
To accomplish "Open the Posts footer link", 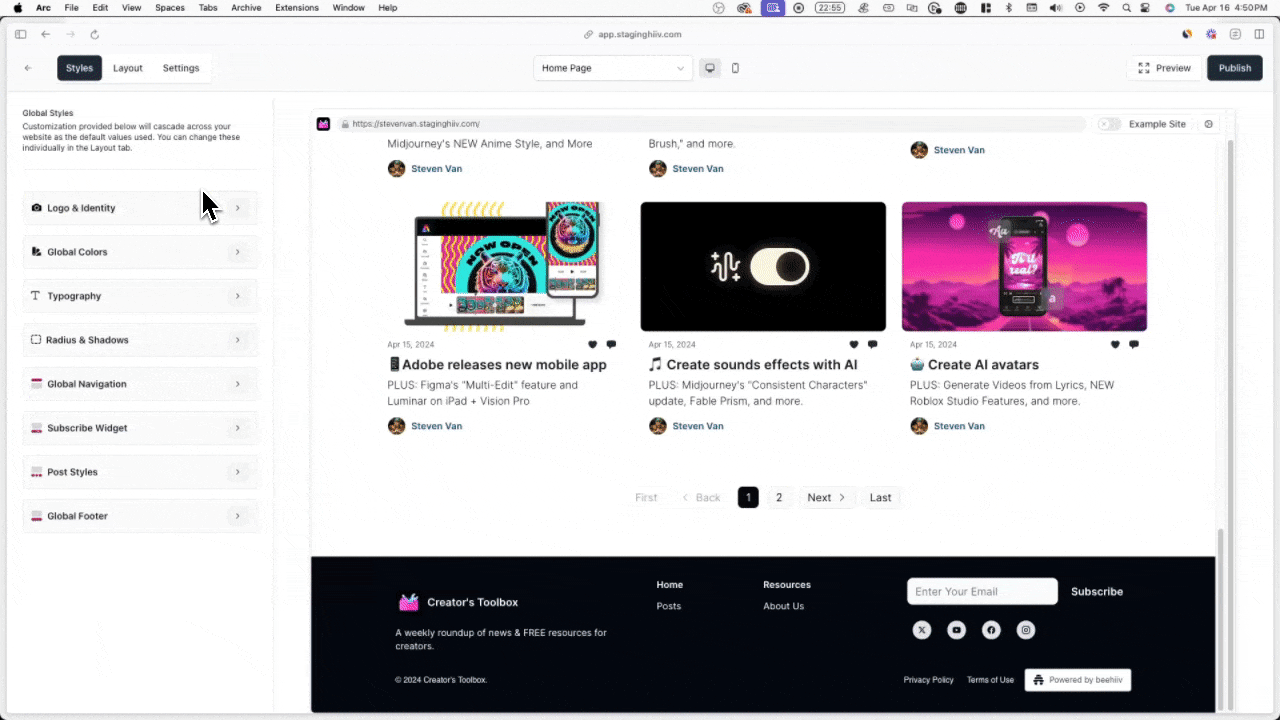I will point(669,606).
